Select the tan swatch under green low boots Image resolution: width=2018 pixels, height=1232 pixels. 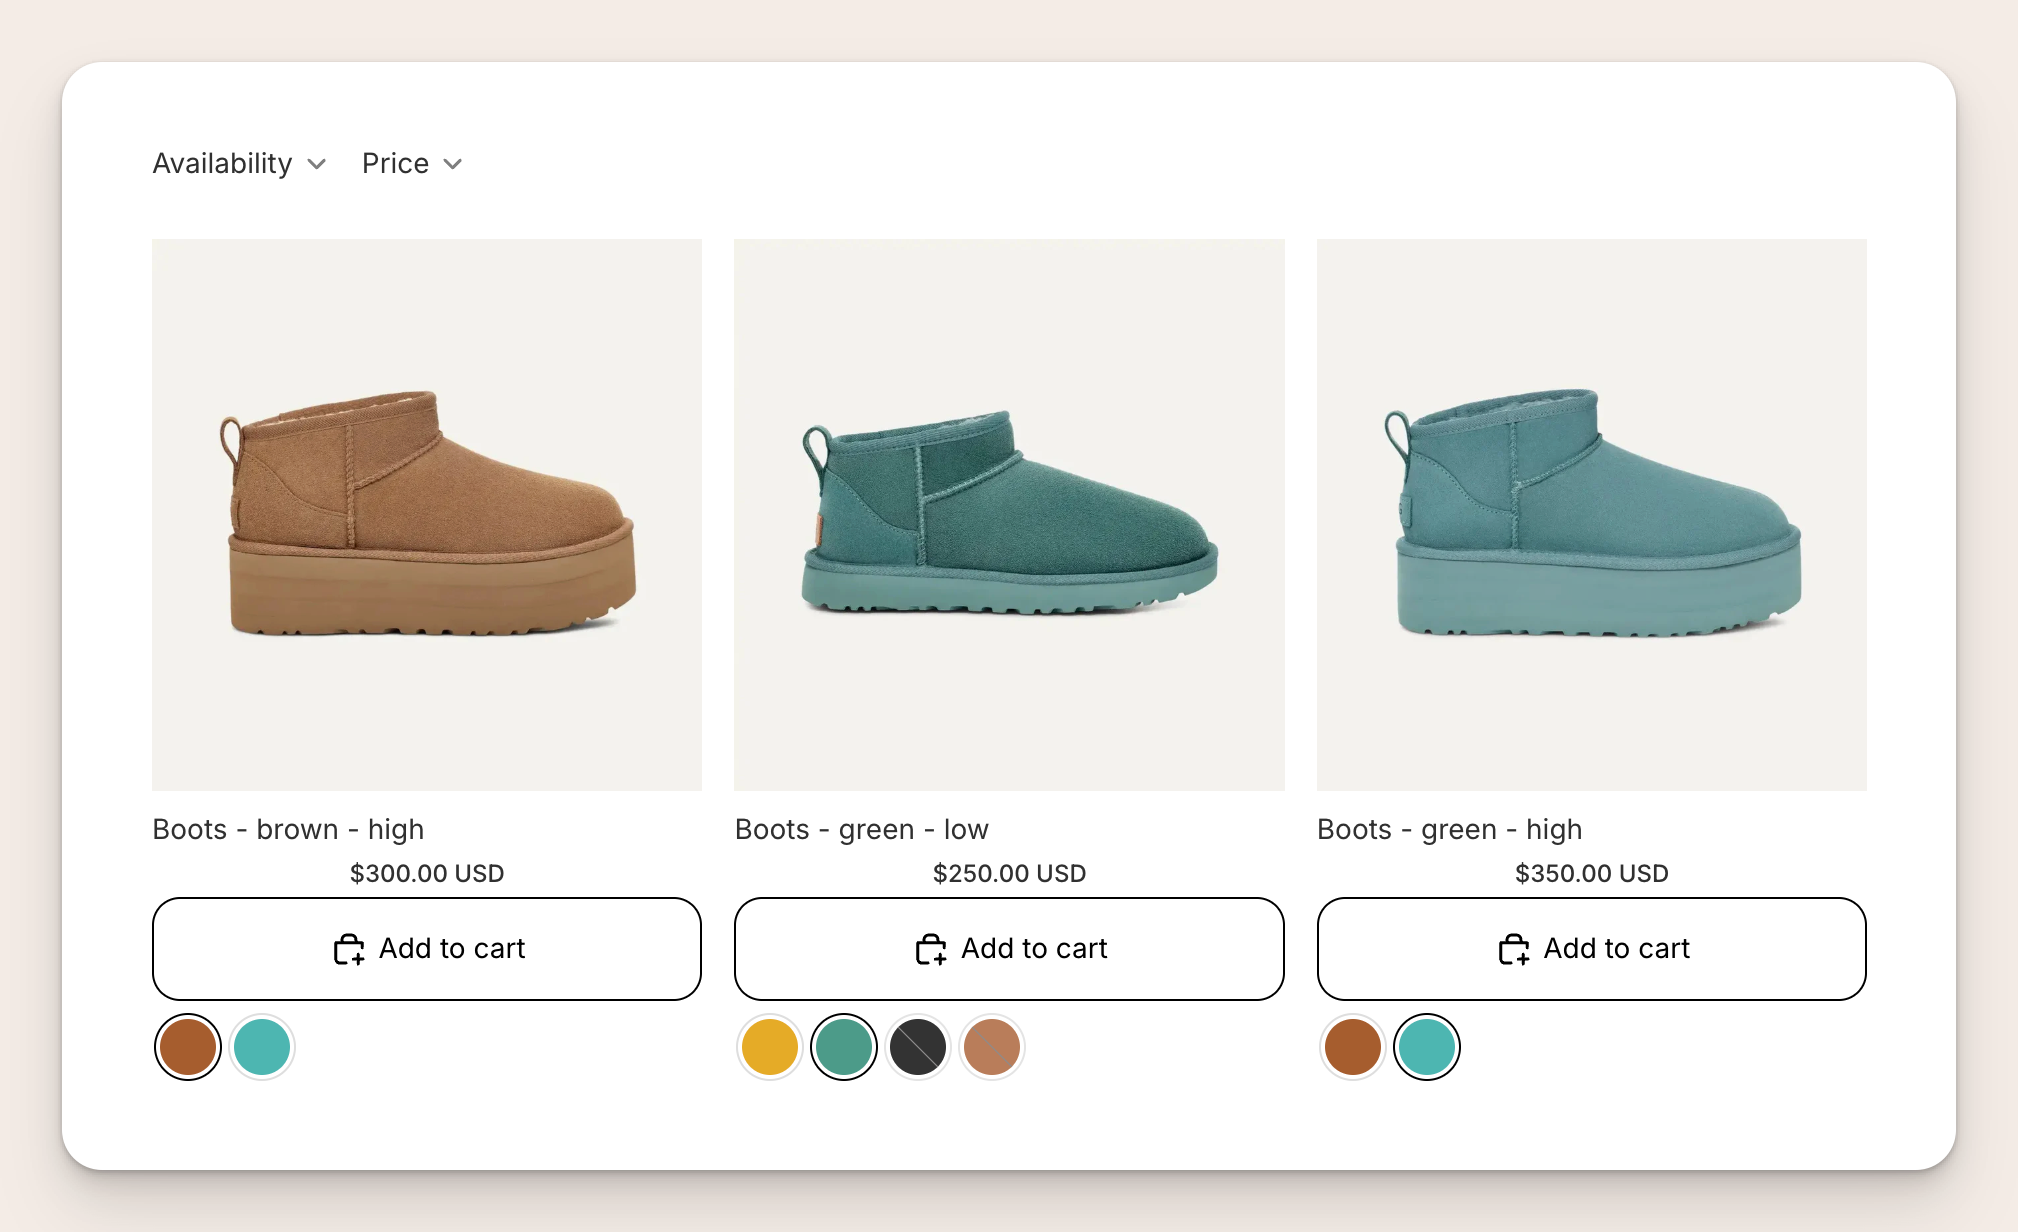pos(991,1046)
